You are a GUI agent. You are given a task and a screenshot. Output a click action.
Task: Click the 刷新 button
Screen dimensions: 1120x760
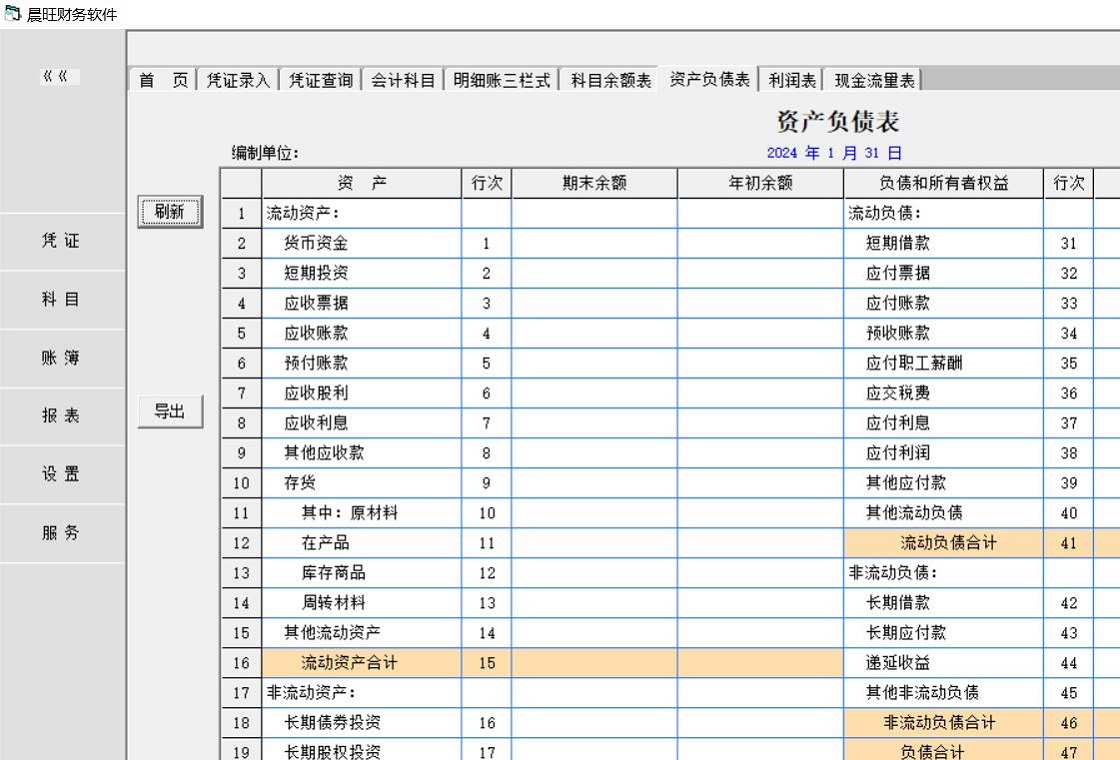tap(170, 212)
